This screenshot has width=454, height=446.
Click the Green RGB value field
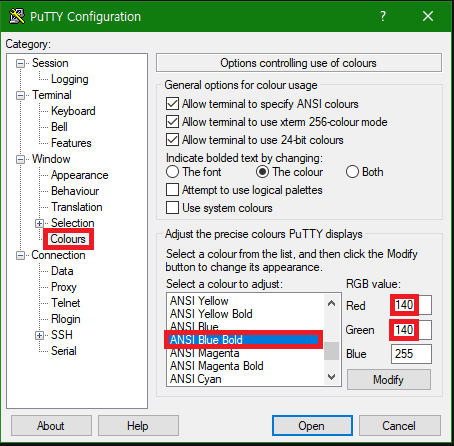[411, 330]
